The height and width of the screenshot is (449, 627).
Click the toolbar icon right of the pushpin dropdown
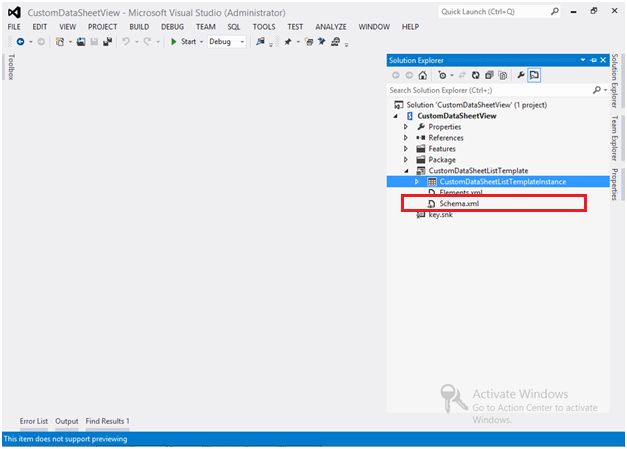pyautogui.click(x=309, y=42)
